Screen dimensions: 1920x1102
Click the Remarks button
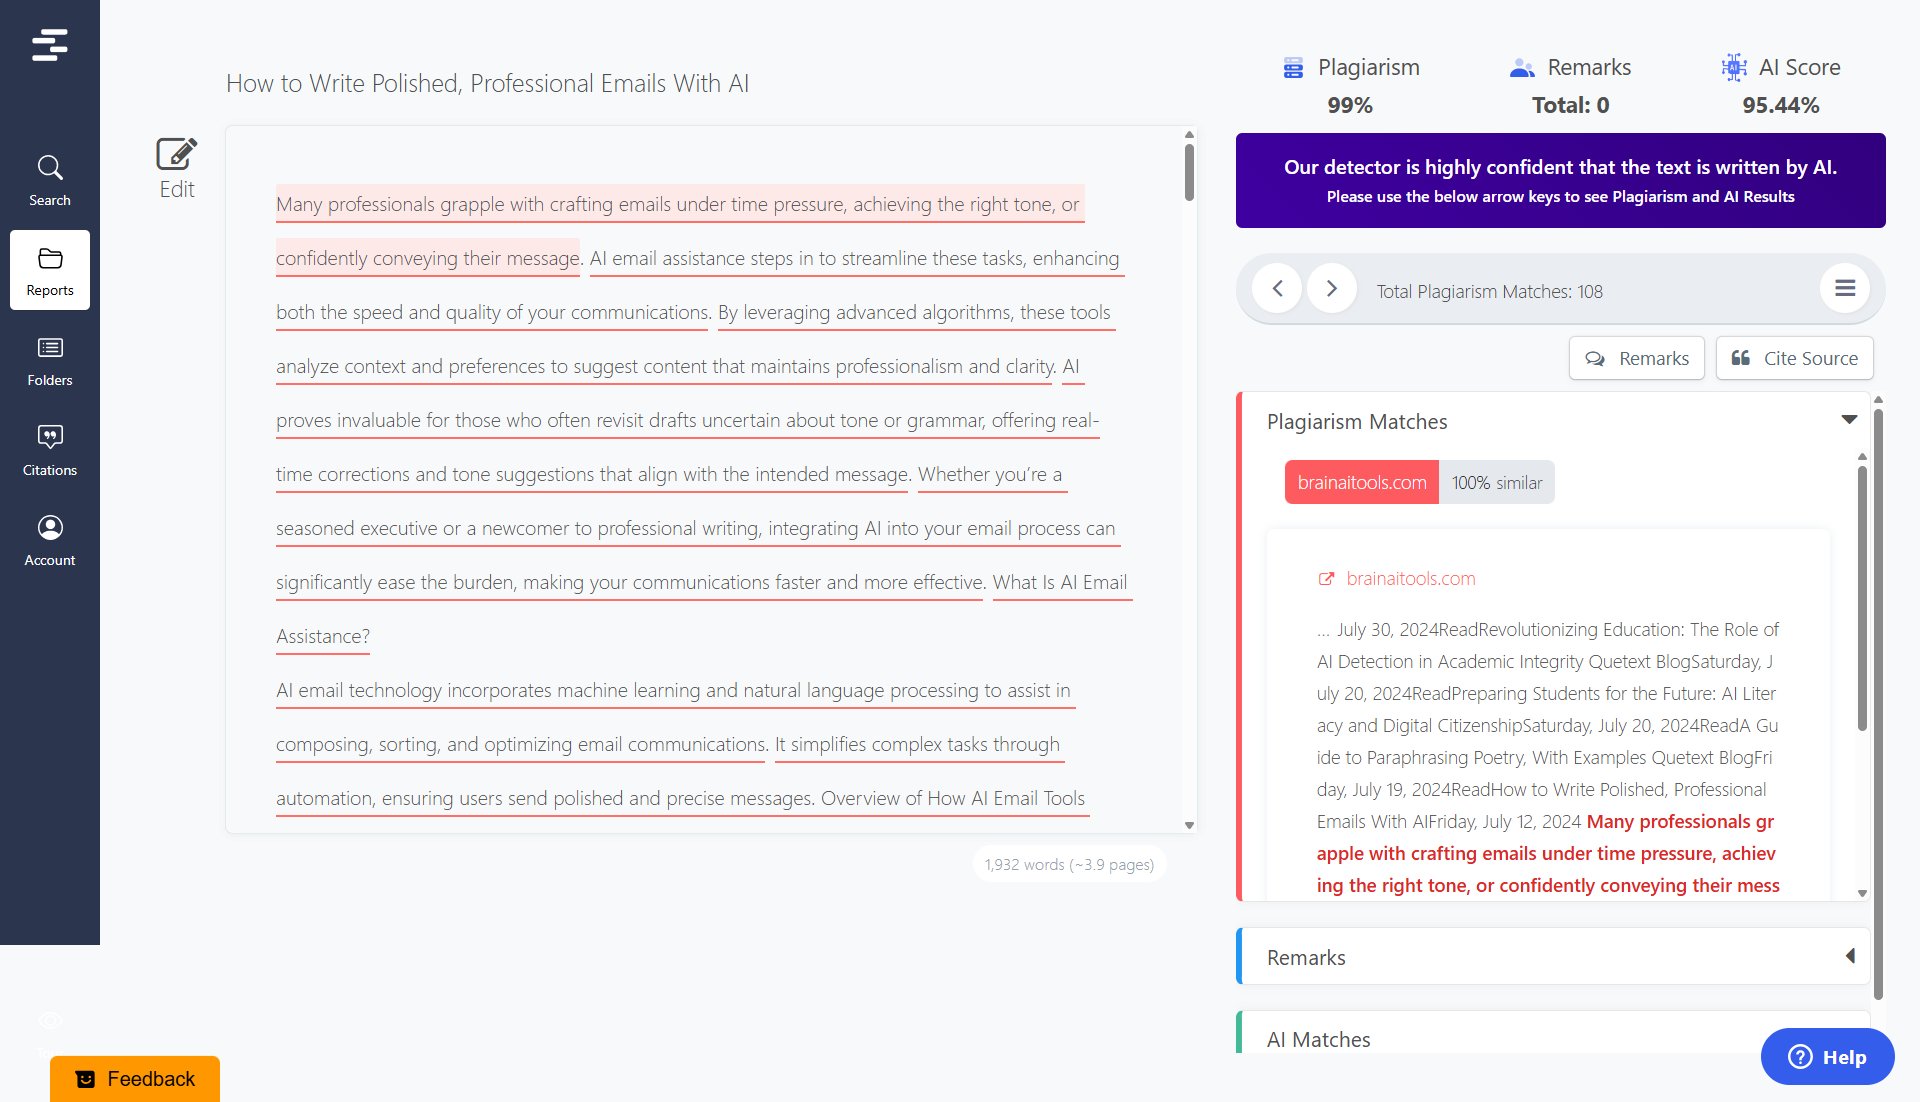pos(1636,358)
